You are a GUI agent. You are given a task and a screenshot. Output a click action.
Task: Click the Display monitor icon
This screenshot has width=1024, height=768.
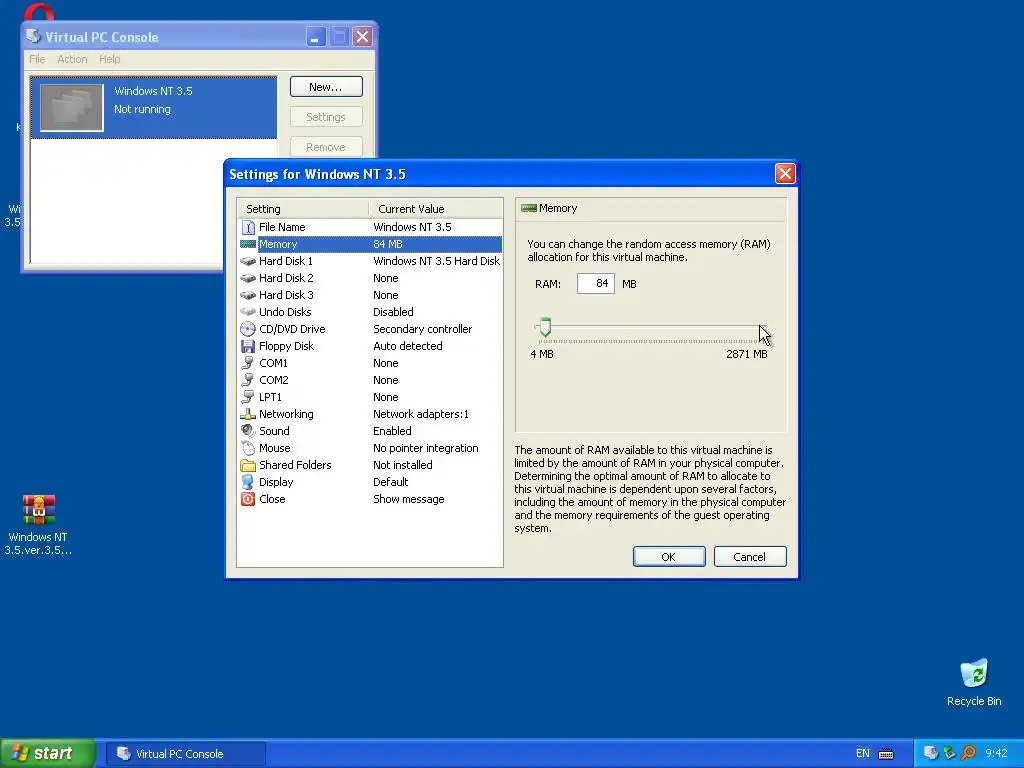[248, 482]
